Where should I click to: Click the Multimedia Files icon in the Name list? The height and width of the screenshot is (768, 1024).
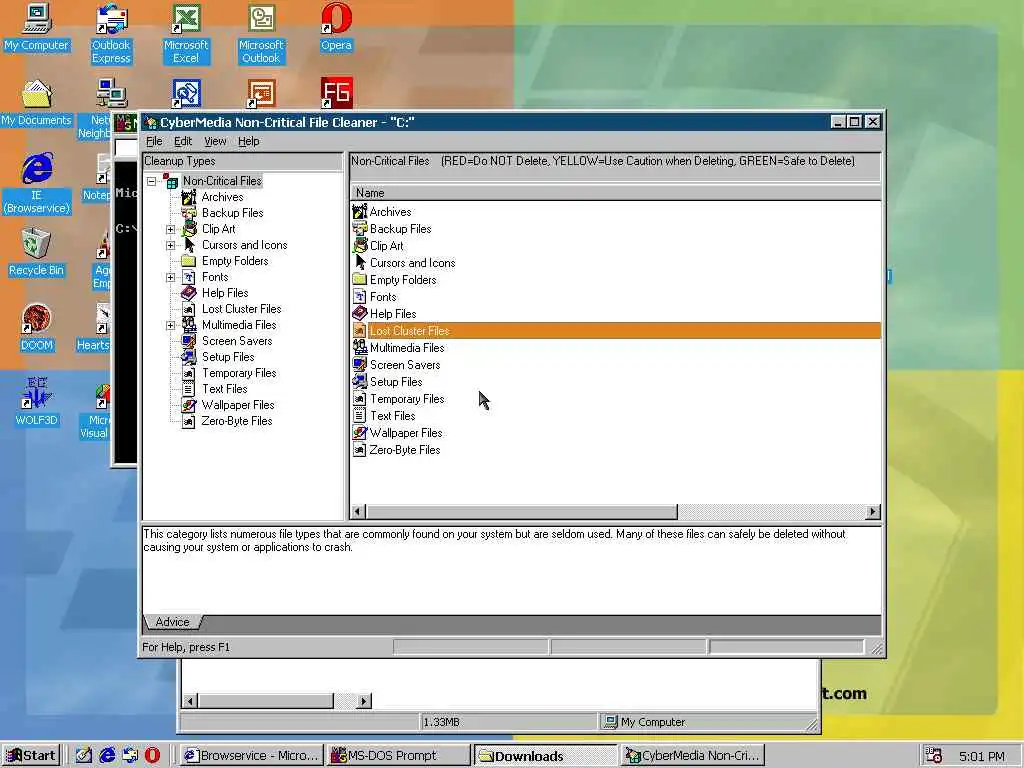[360, 347]
